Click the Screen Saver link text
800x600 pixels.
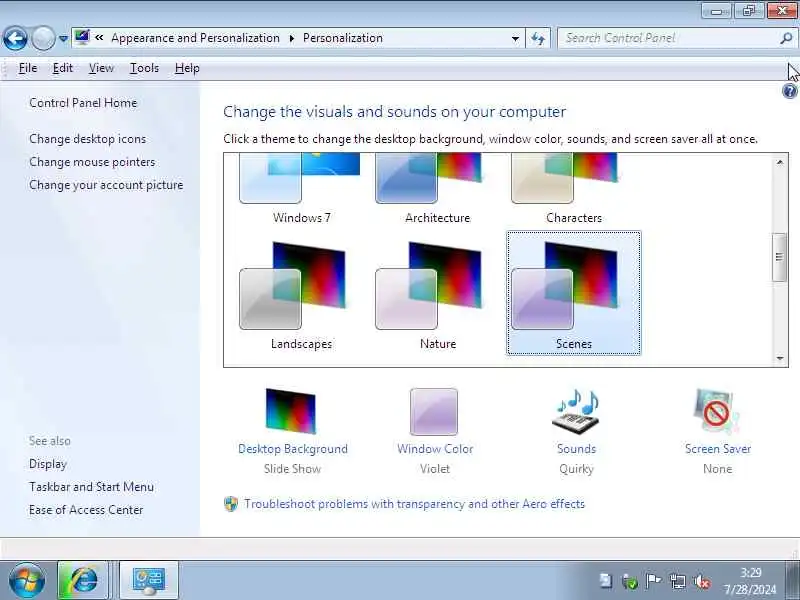pyautogui.click(x=718, y=449)
